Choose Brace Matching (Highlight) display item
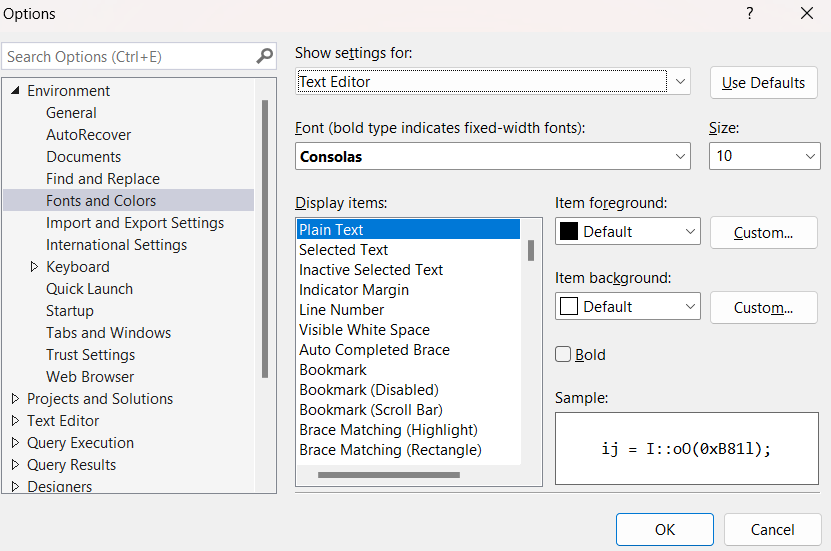 388,430
